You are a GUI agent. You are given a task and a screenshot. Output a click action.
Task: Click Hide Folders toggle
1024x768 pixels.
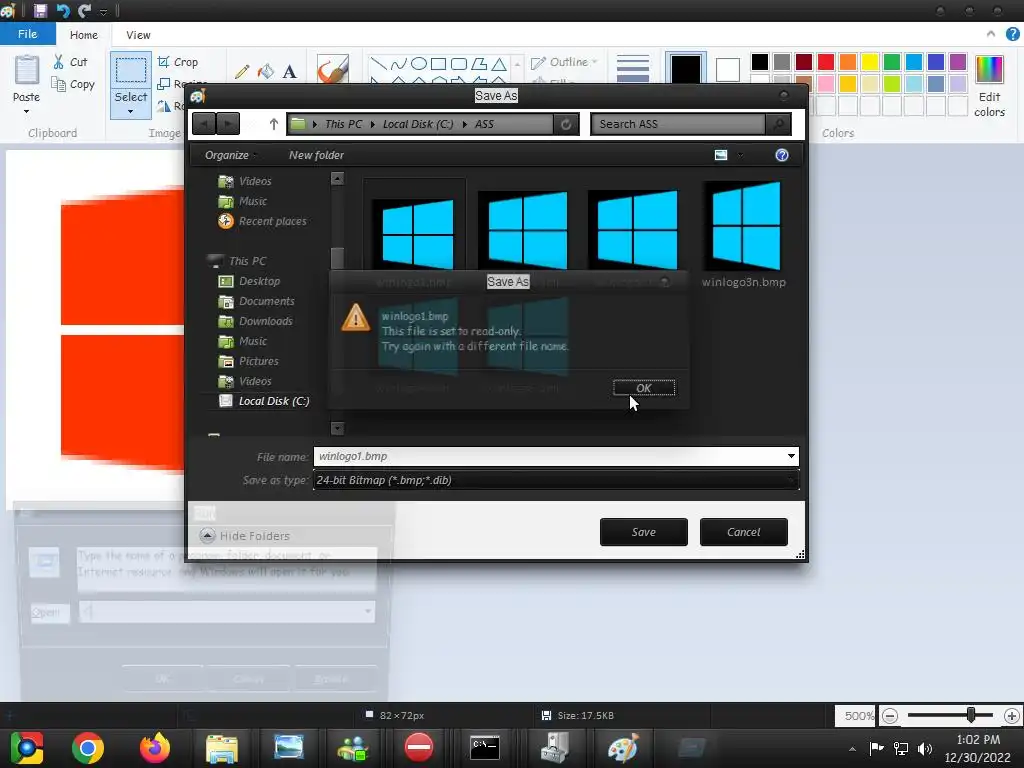pos(245,536)
